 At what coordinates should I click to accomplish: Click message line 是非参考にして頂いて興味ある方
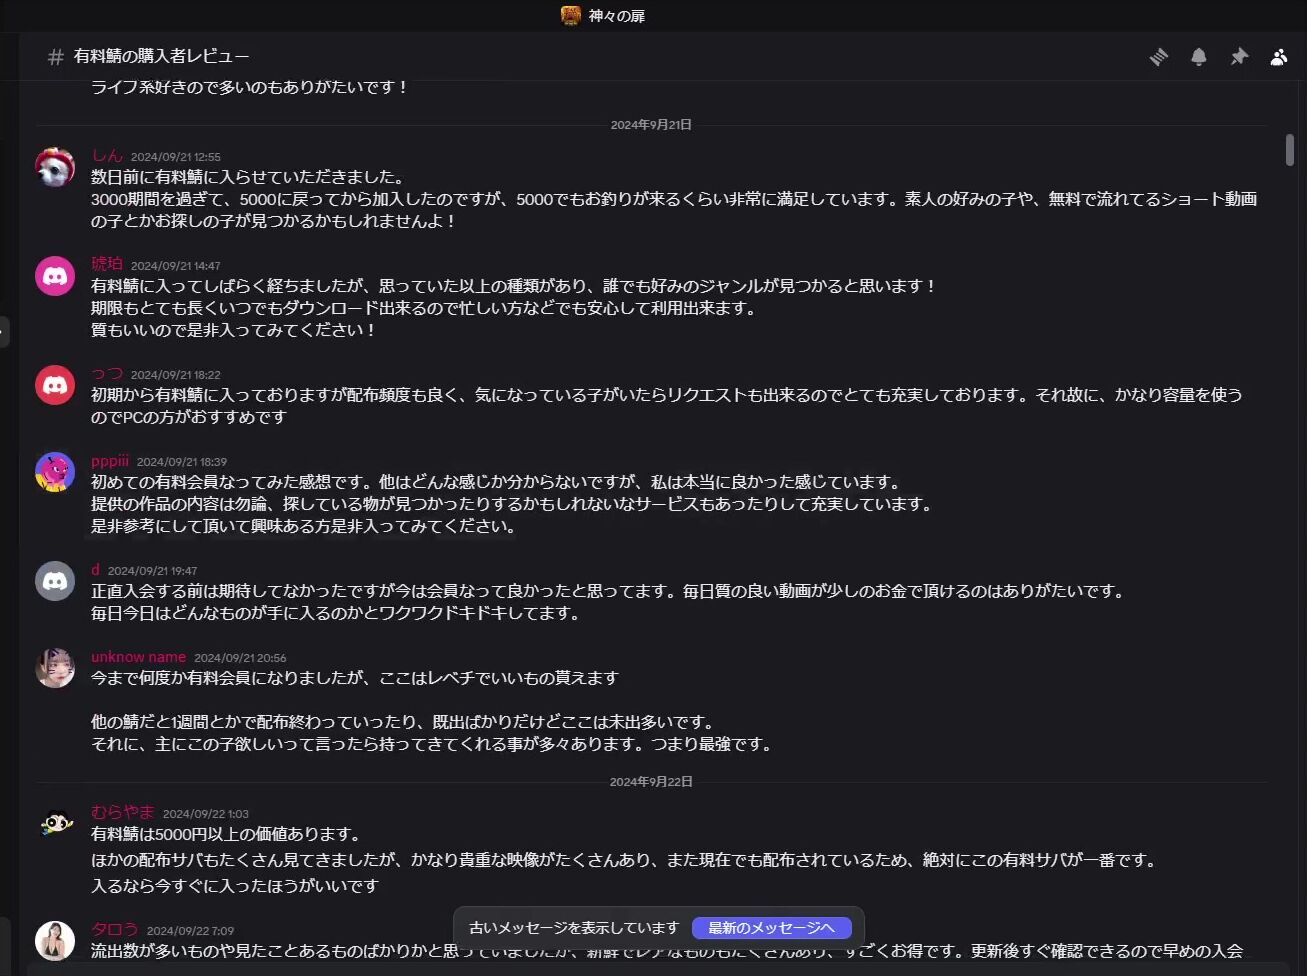tap(304, 526)
